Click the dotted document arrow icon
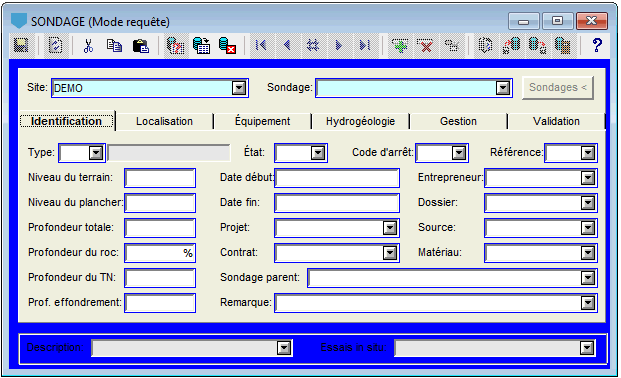This screenshot has height=378, width=621. [485, 46]
